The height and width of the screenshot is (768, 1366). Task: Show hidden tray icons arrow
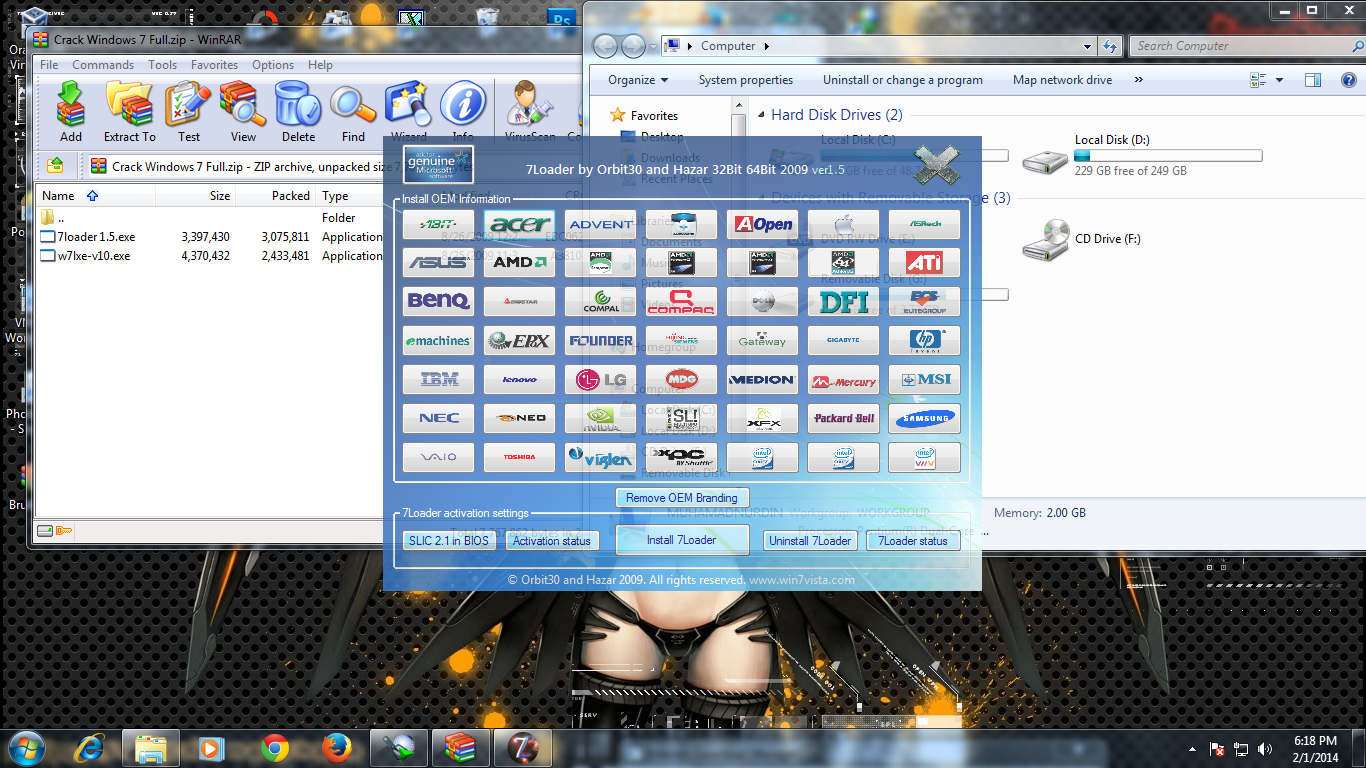point(1192,749)
